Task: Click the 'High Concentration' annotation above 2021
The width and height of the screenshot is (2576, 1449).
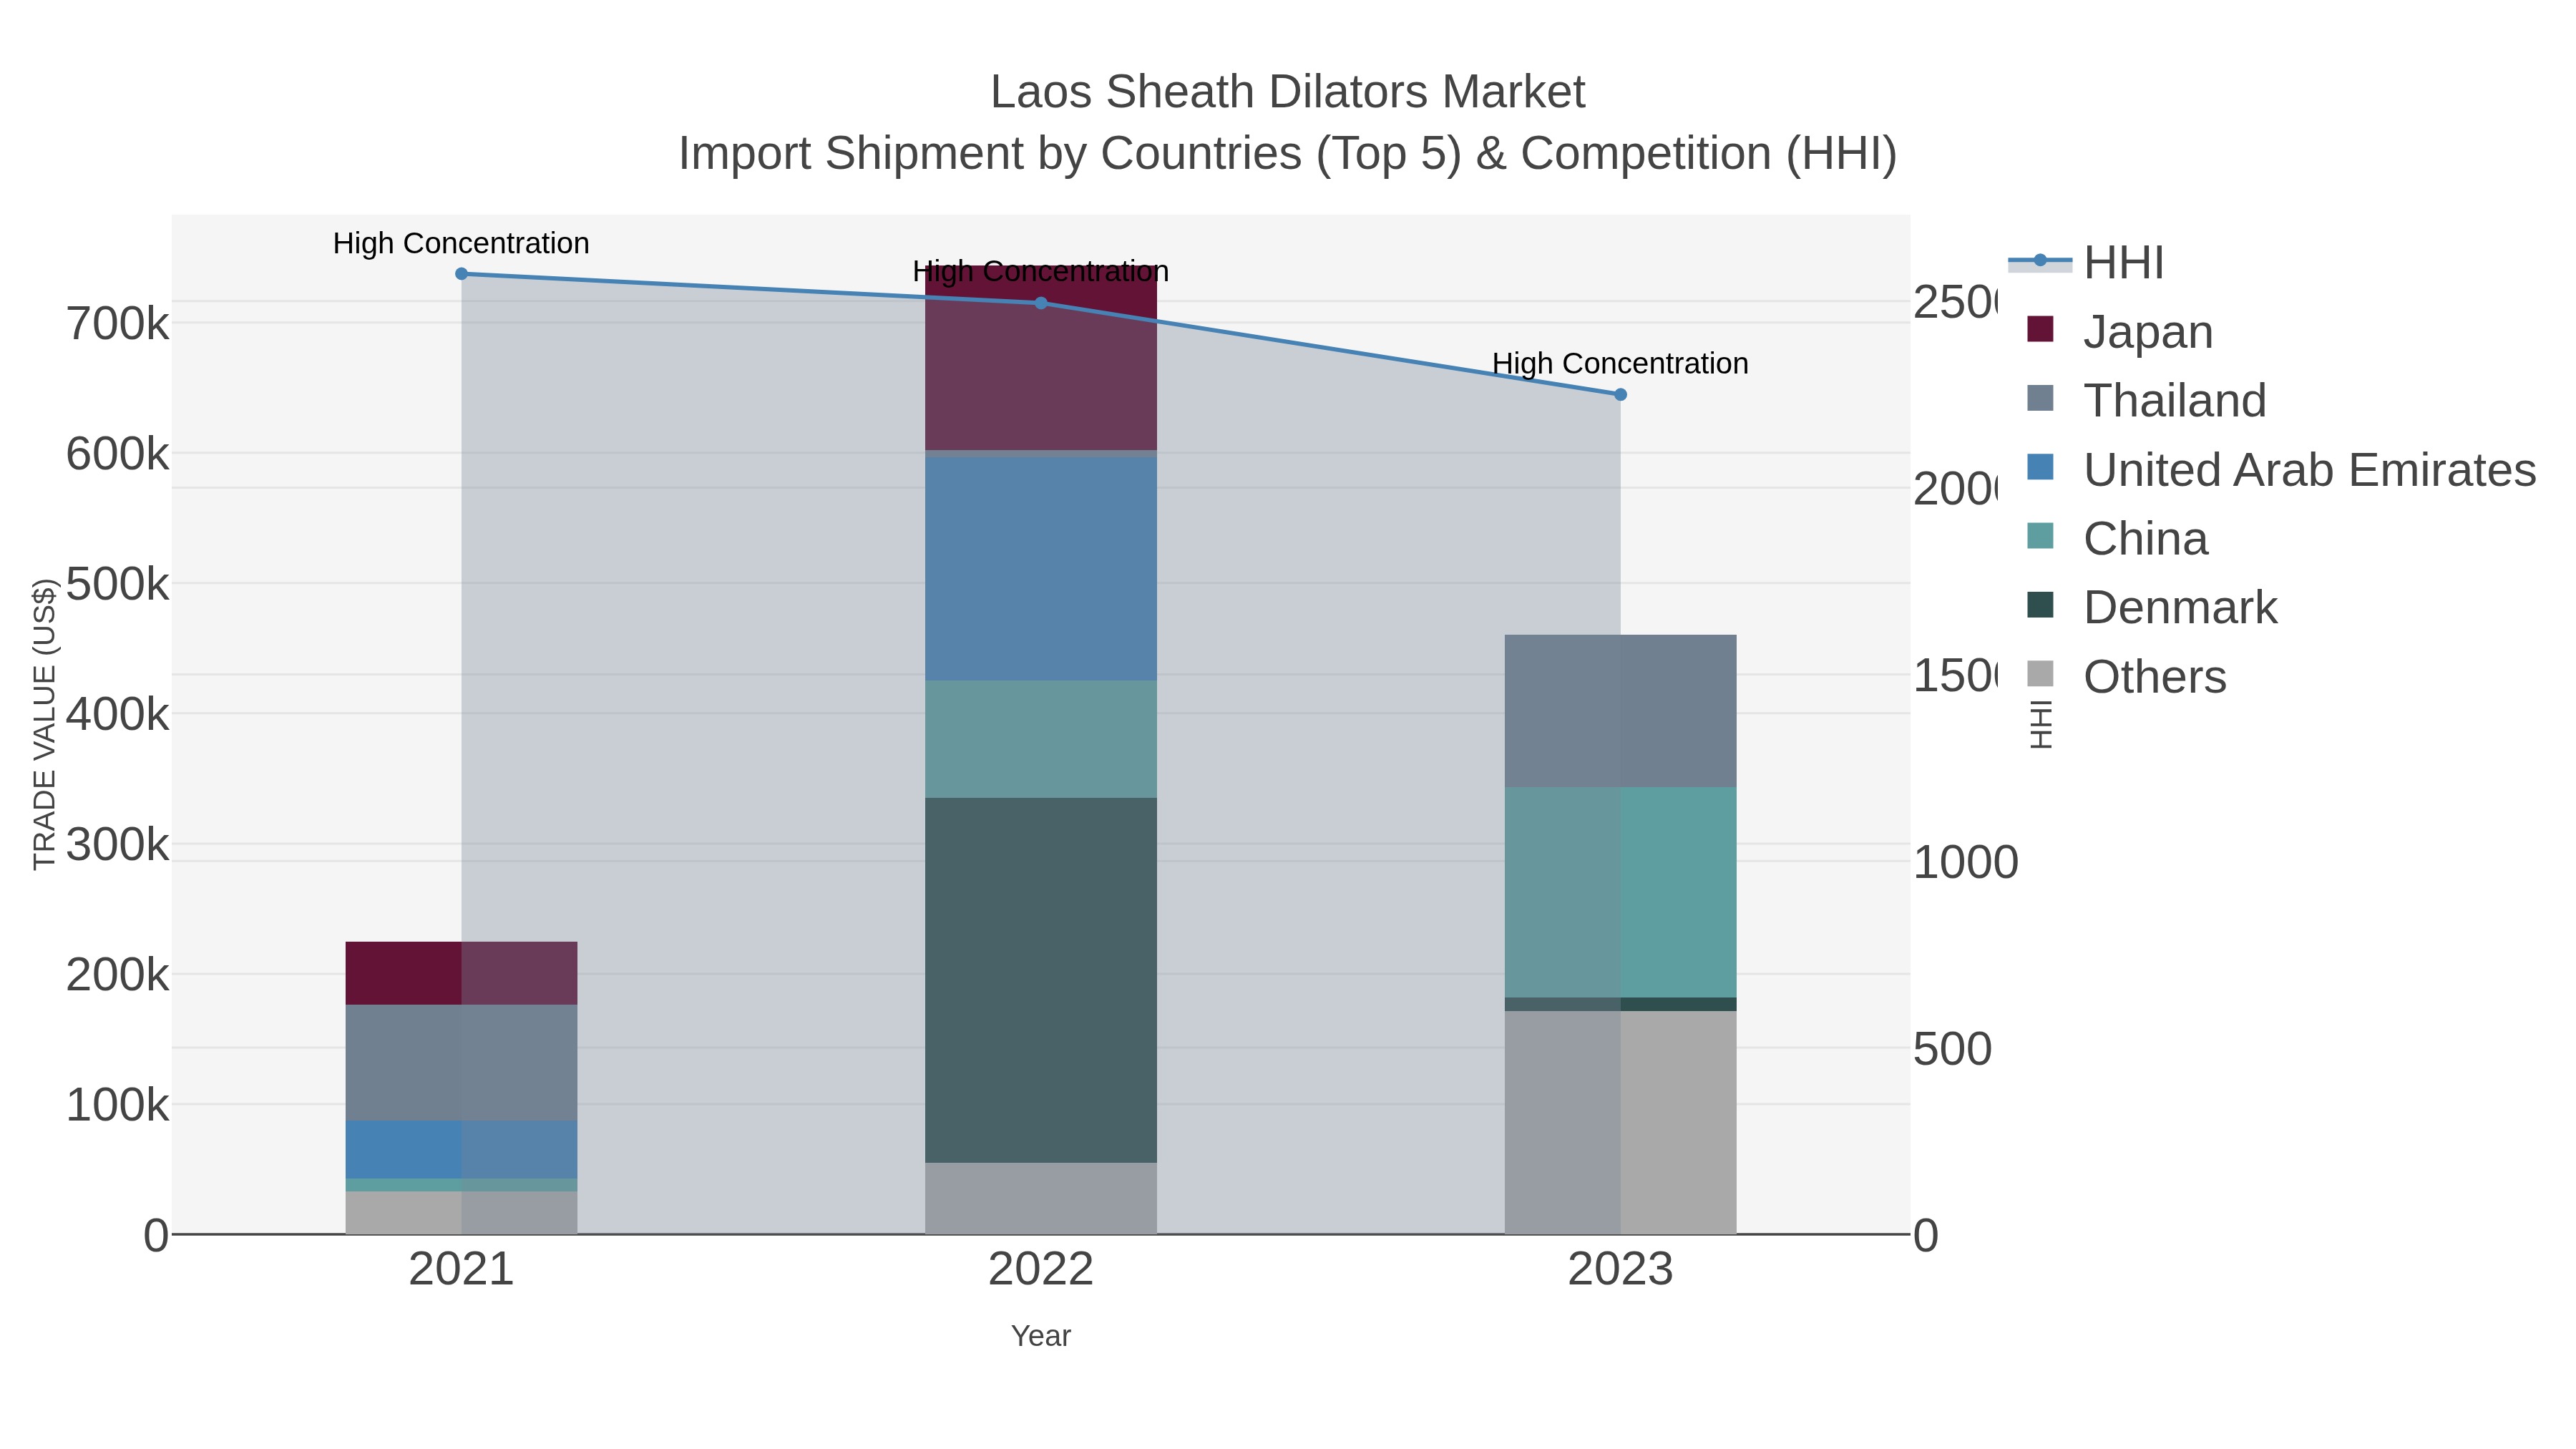Action: [461, 243]
